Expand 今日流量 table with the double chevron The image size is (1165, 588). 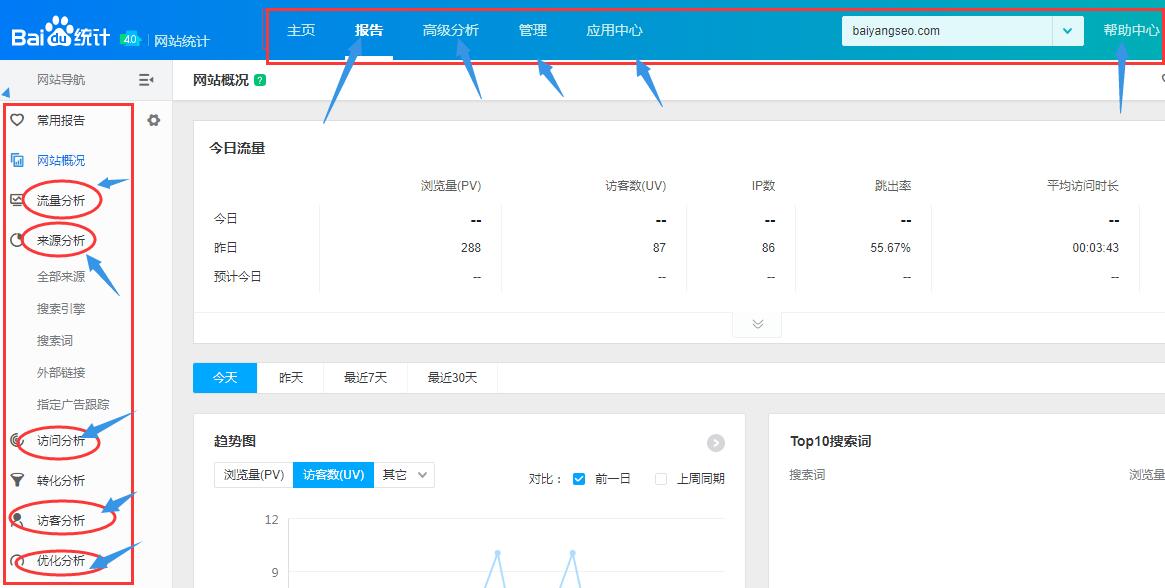tap(757, 324)
